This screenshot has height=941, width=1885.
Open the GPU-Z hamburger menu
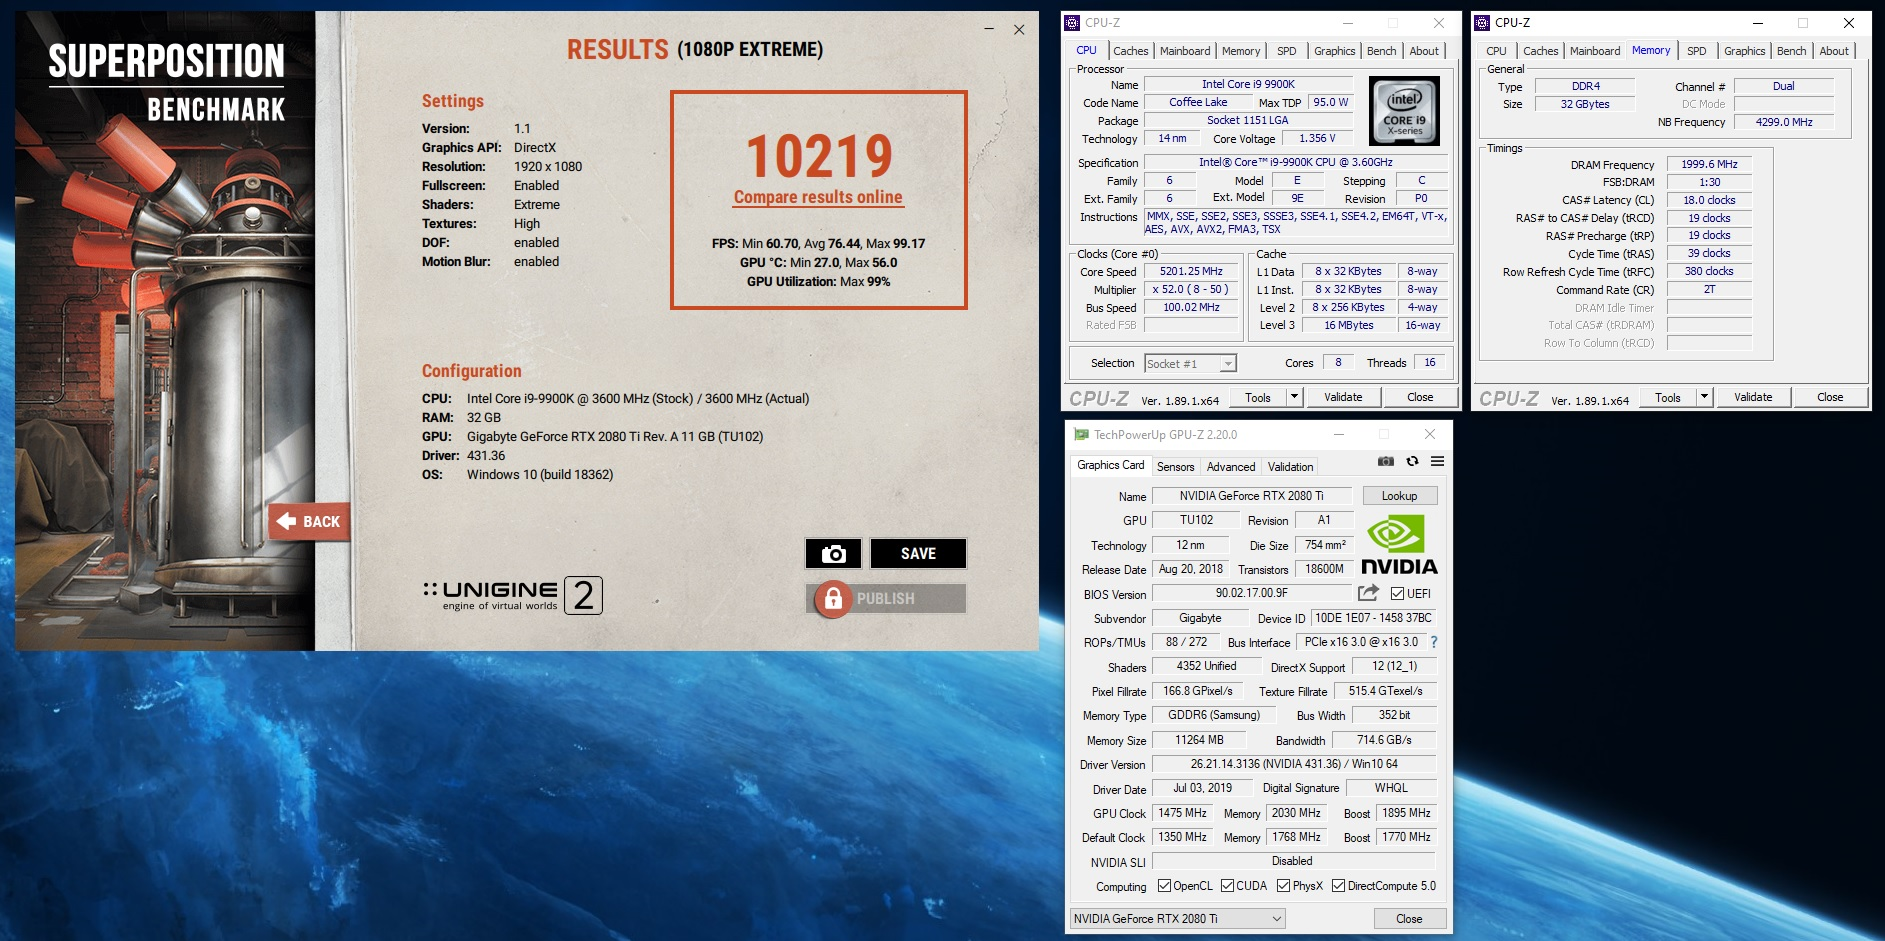coord(1437,461)
